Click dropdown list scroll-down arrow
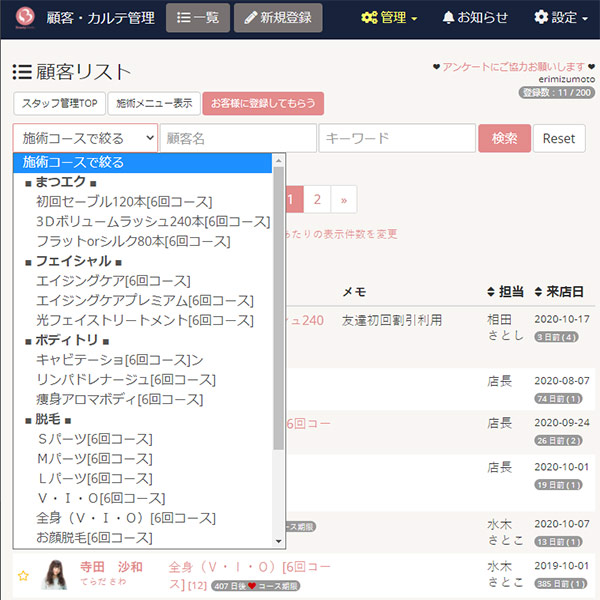This screenshot has height=600, width=600. coord(279,541)
